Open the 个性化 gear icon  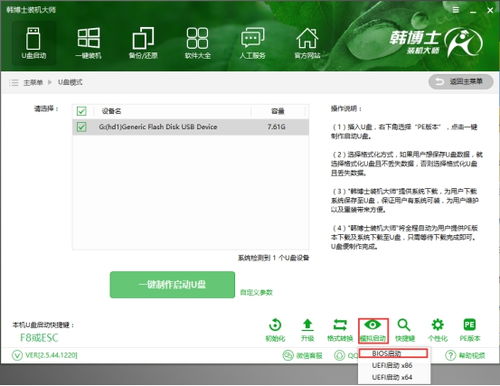(x=437, y=330)
